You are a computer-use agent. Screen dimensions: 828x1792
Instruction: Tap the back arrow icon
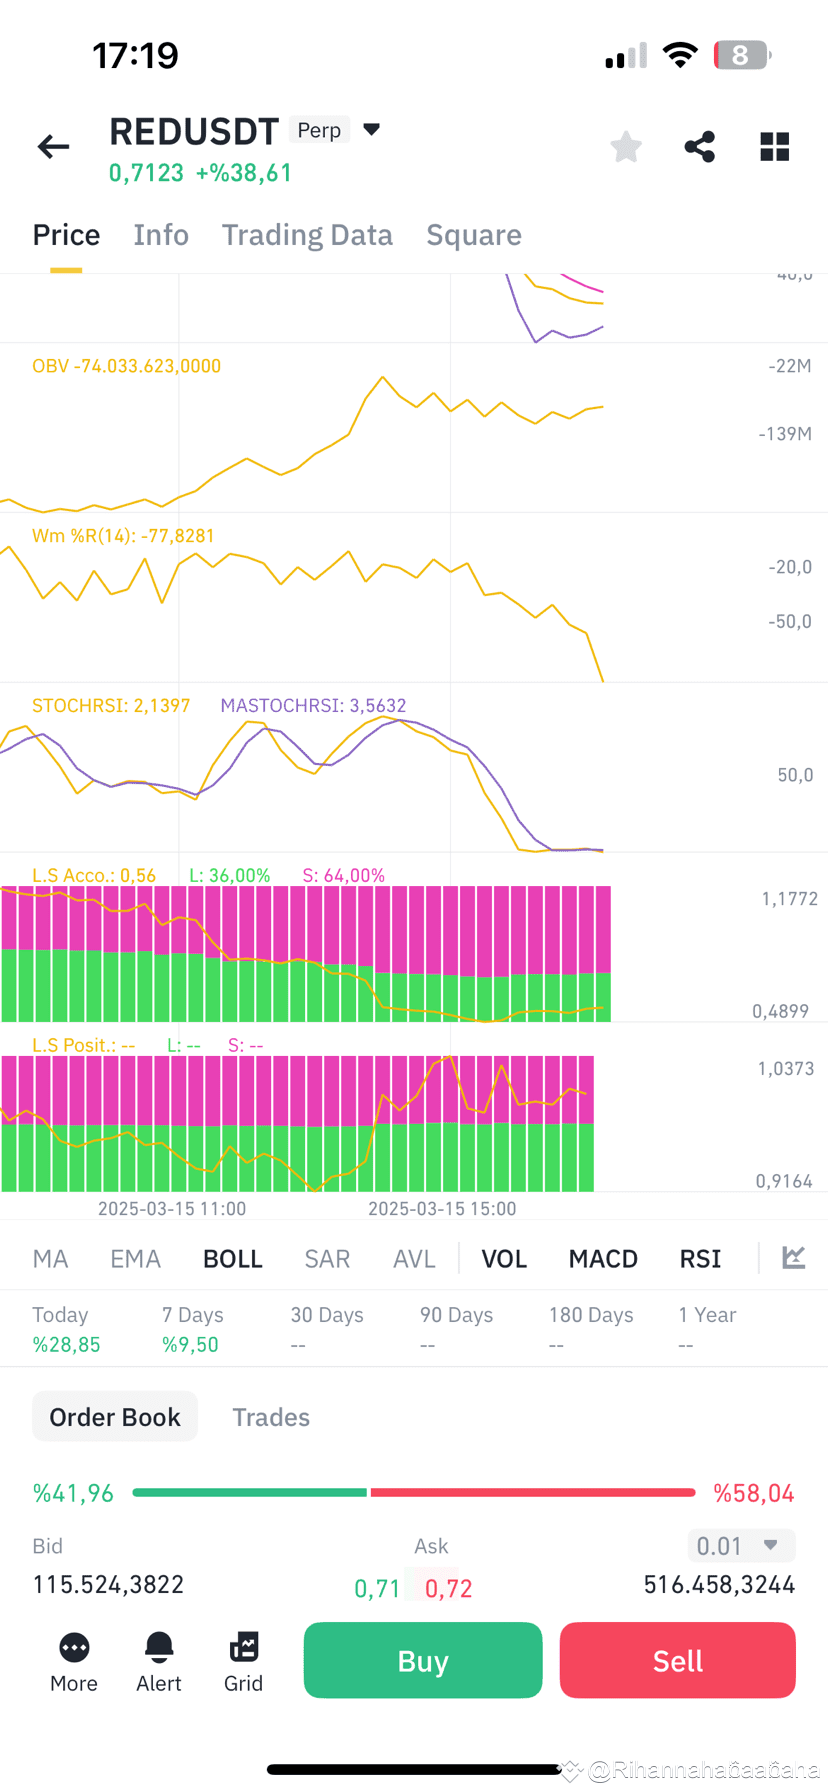(54, 147)
